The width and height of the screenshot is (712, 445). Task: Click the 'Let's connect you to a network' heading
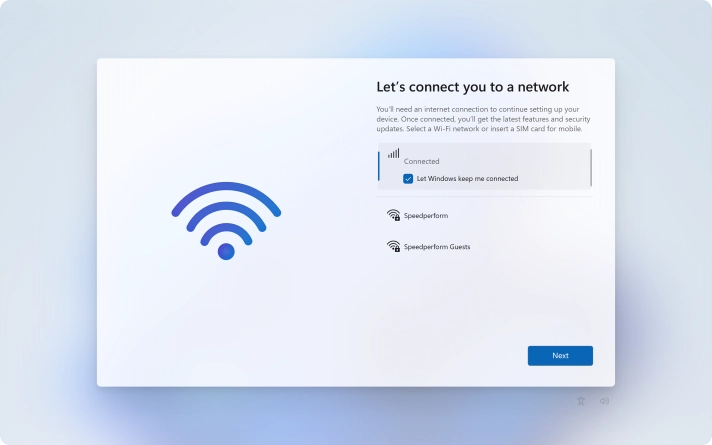click(x=473, y=87)
